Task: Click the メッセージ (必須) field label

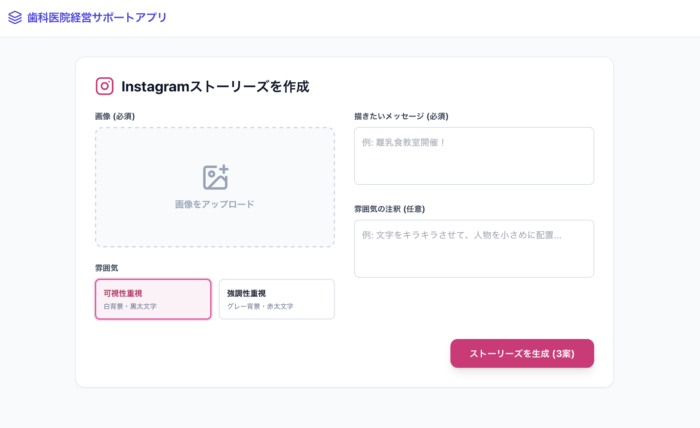Action: pos(401,116)
